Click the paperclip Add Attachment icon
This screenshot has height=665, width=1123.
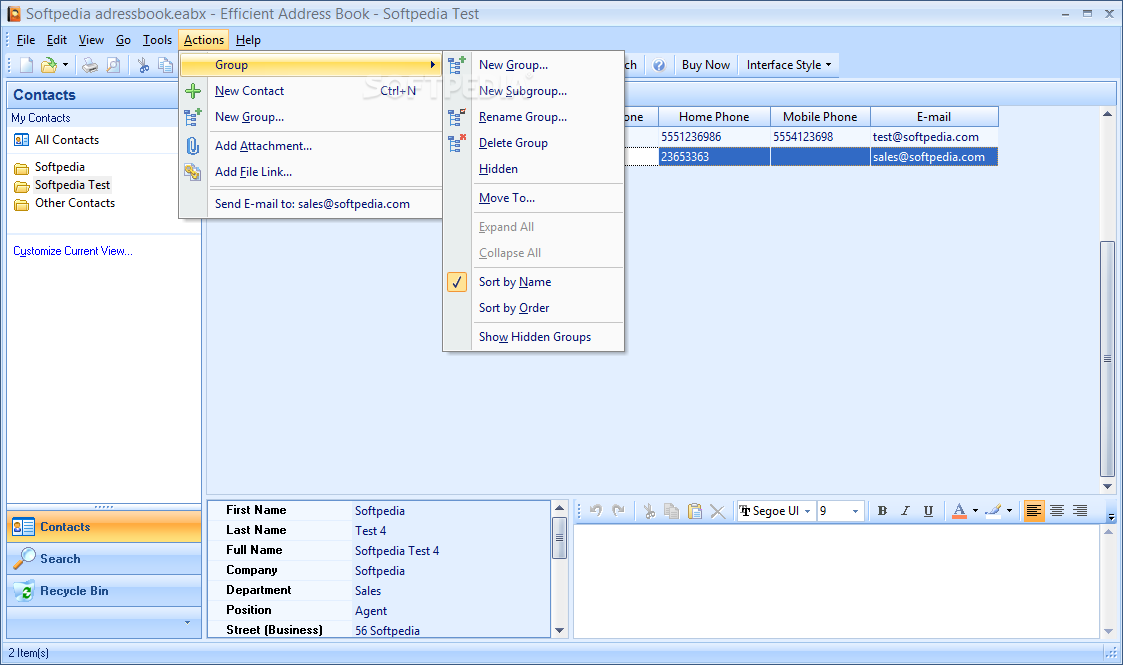tap(193, 146)
